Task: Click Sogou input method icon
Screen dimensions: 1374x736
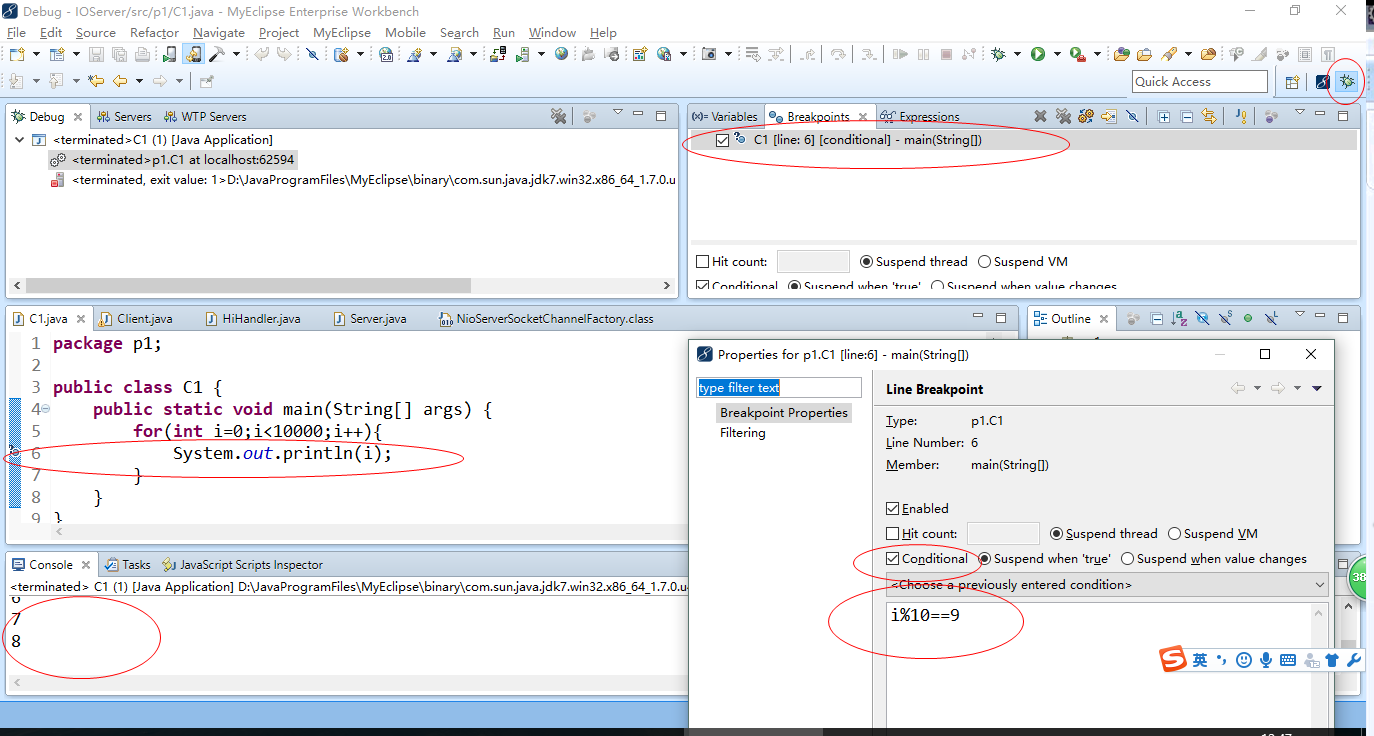Action: 1172,660
